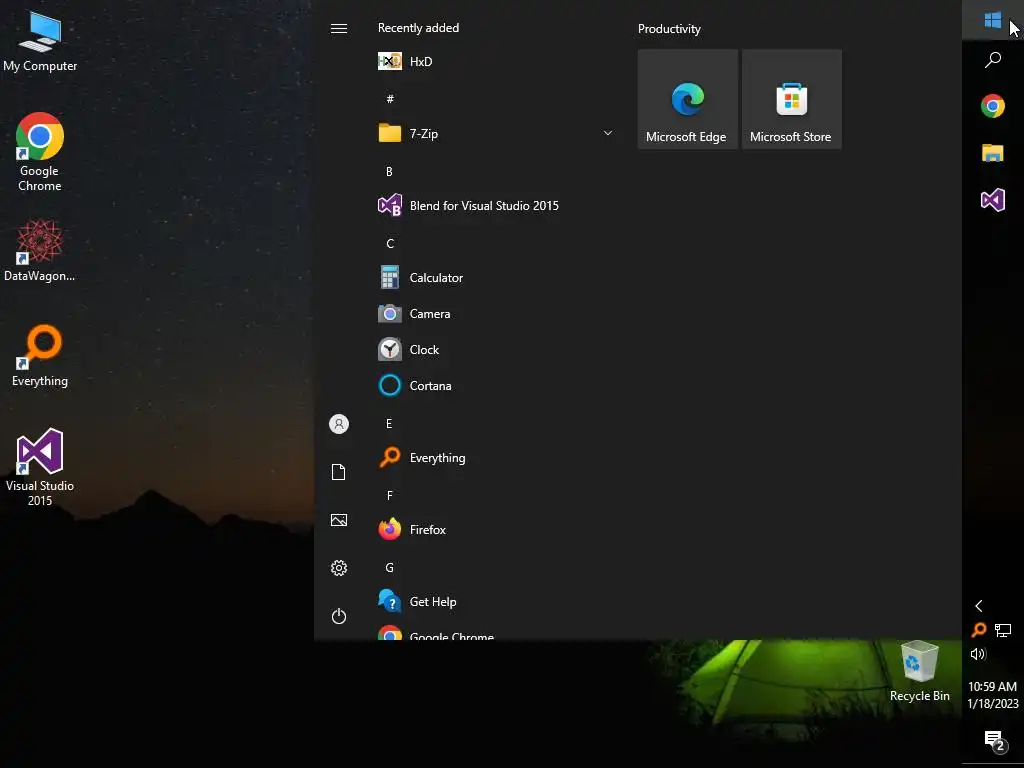The height and width of the screenshot is (768, 1024).
Task: Select the DataWagon desktop shortcut
Action: click(x=40, y=250)
